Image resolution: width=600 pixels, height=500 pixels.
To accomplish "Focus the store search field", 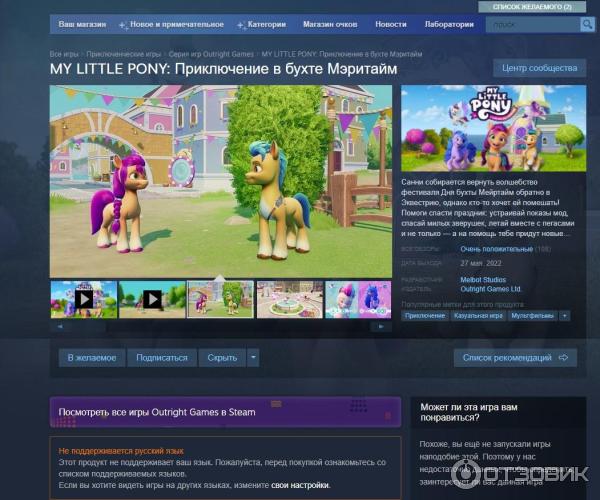I will 533,25.
